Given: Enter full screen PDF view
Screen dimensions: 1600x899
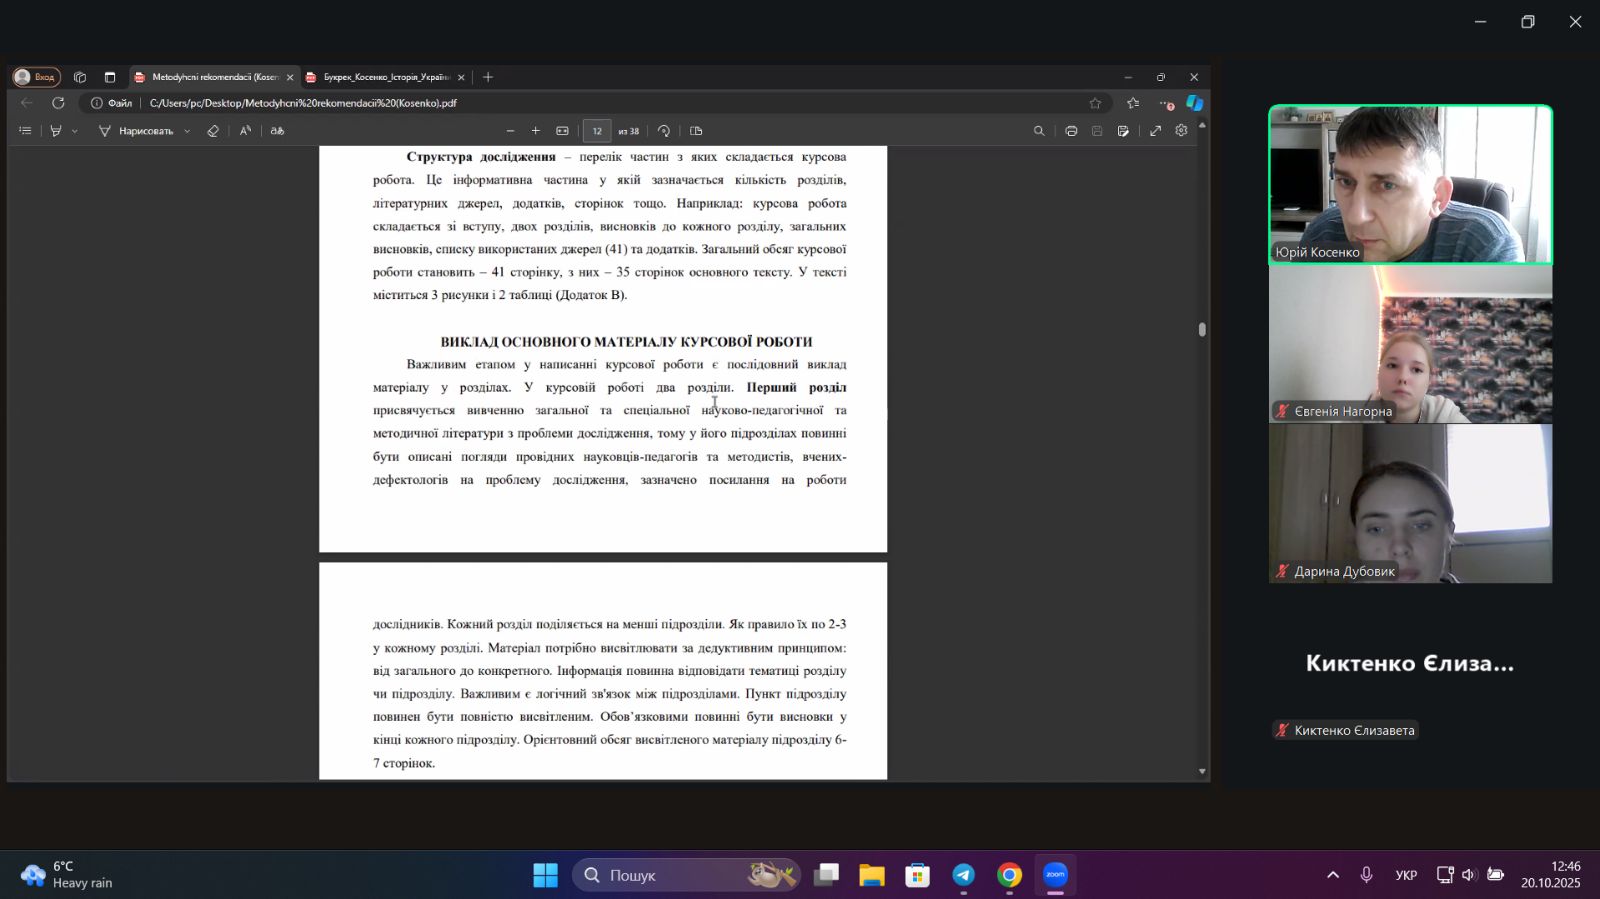Looking at the screenshot, I should pos(1155,131).
